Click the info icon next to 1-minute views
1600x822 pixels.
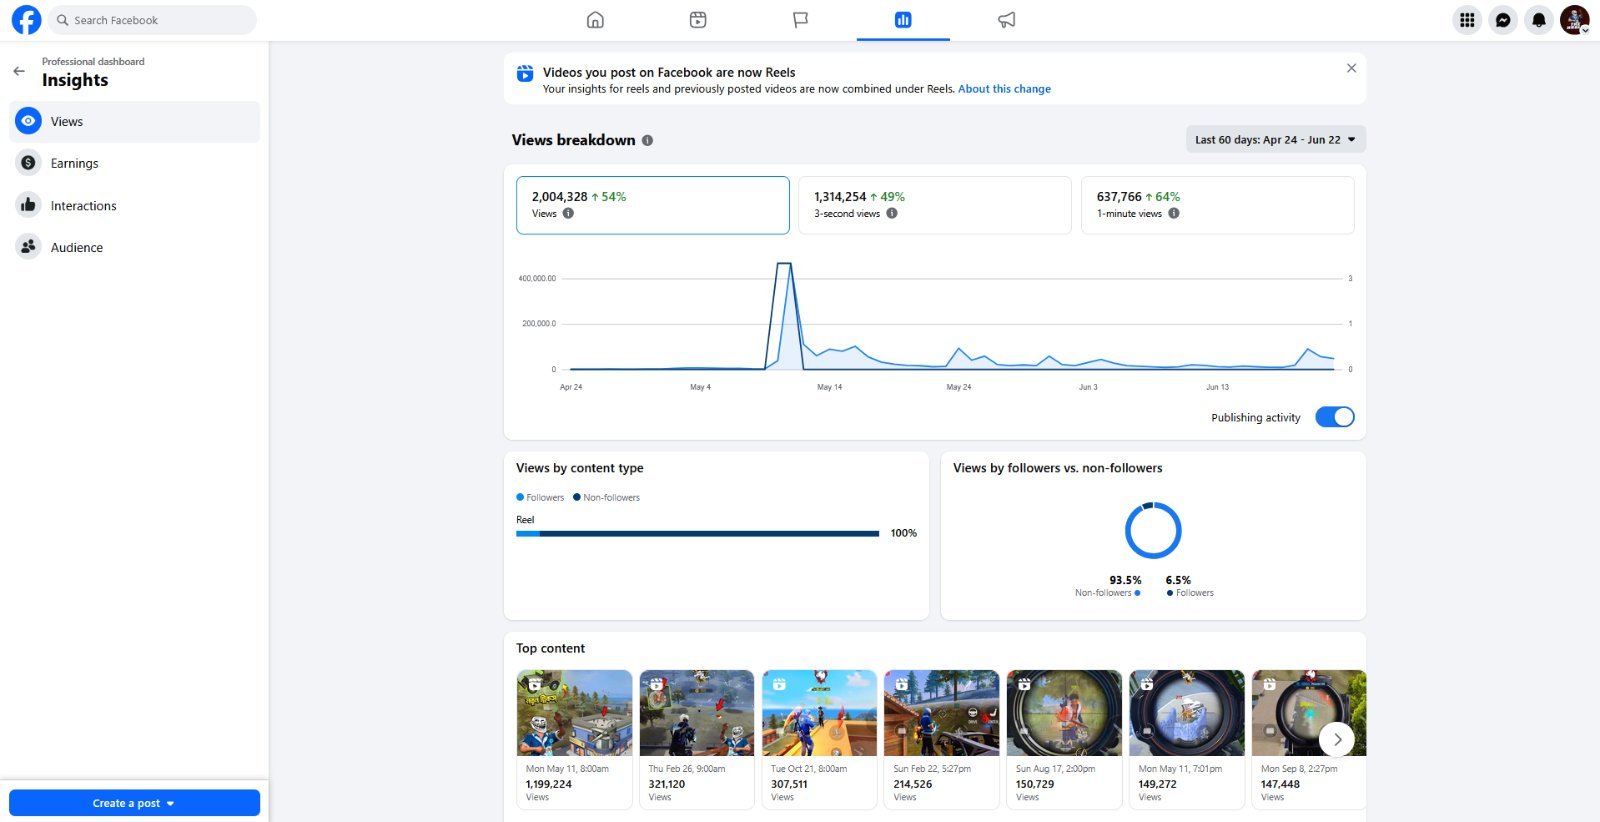(1174, 213)
